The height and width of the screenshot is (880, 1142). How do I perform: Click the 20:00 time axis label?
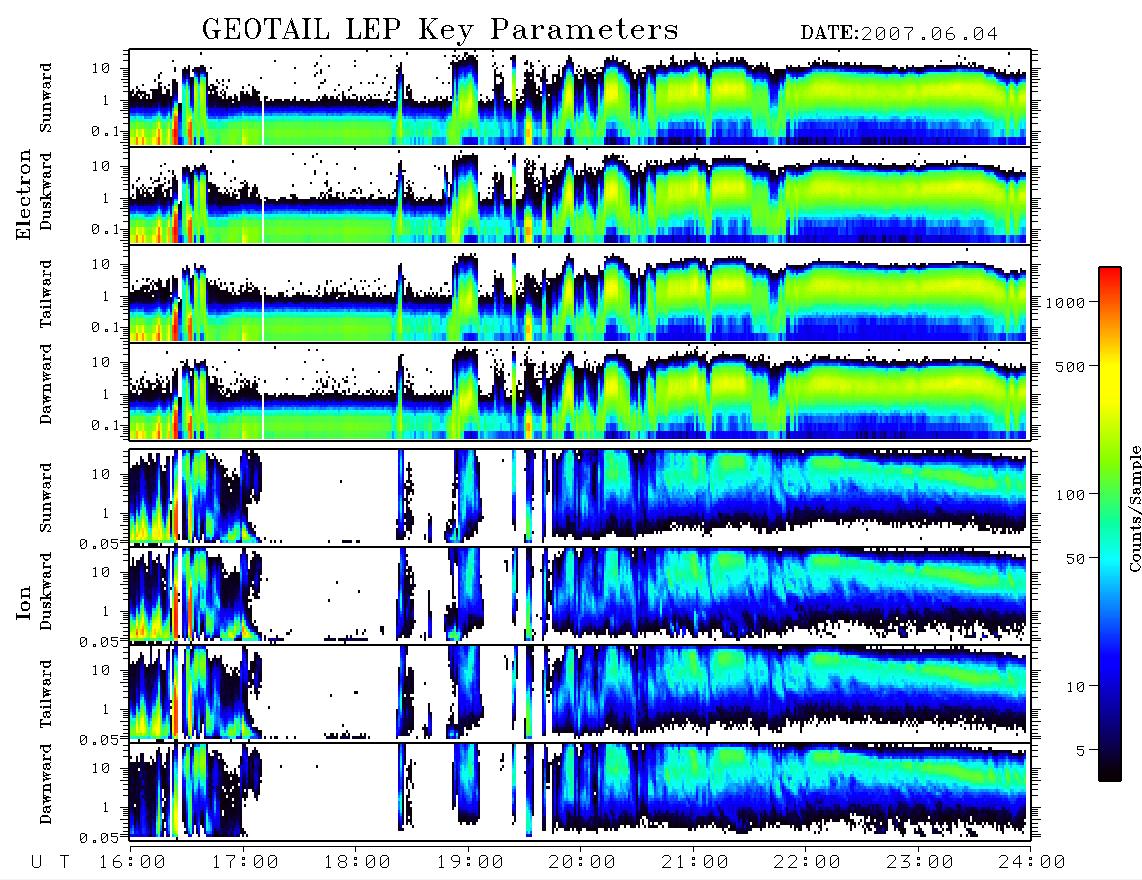pos(583,862)
